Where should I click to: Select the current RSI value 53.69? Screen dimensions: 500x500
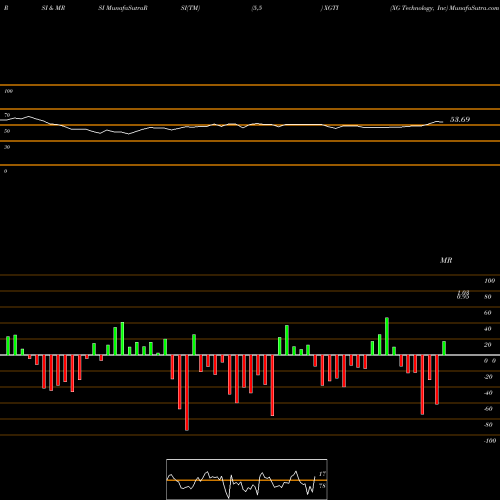click(460, 119)
